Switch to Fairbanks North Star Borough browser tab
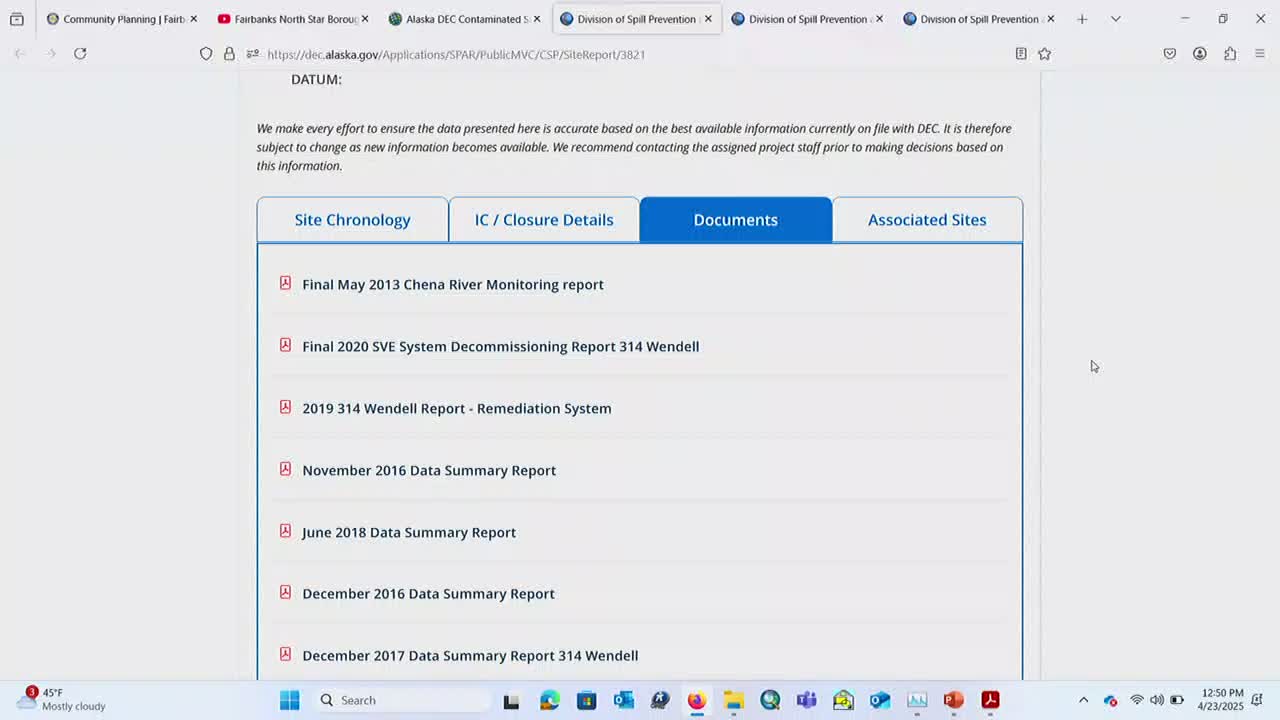1280x720 pixels. [287, 19]
